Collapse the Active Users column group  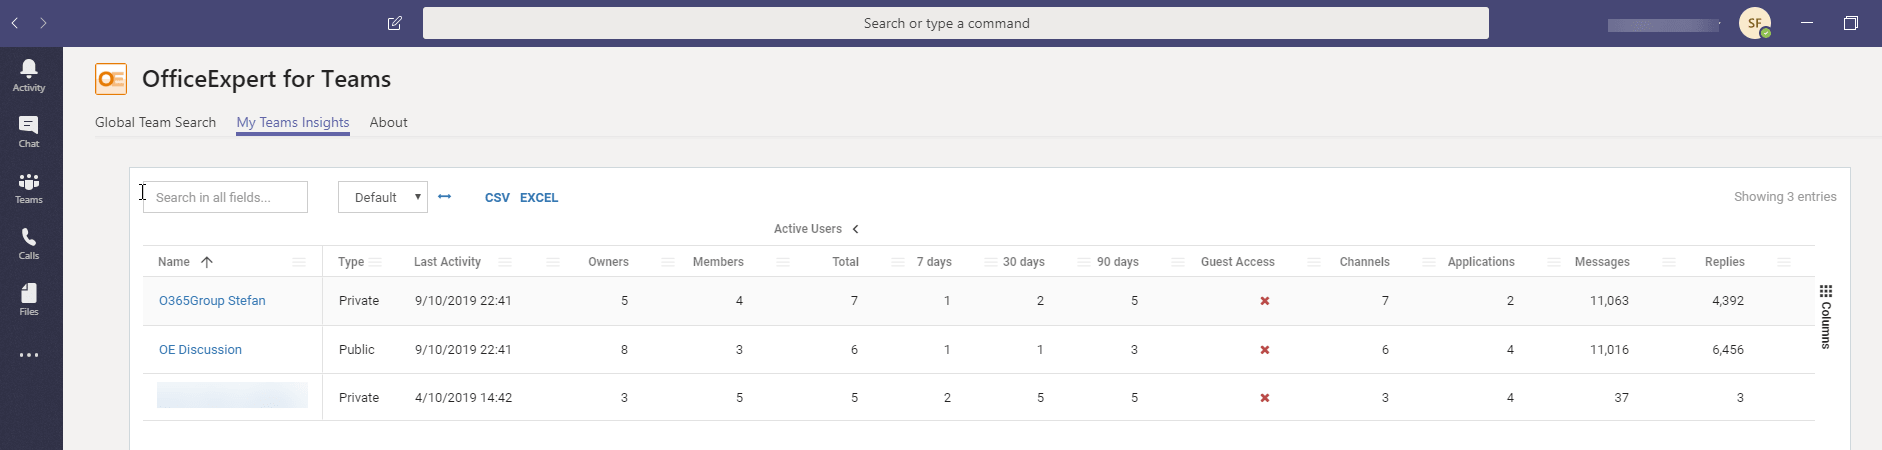856,229
